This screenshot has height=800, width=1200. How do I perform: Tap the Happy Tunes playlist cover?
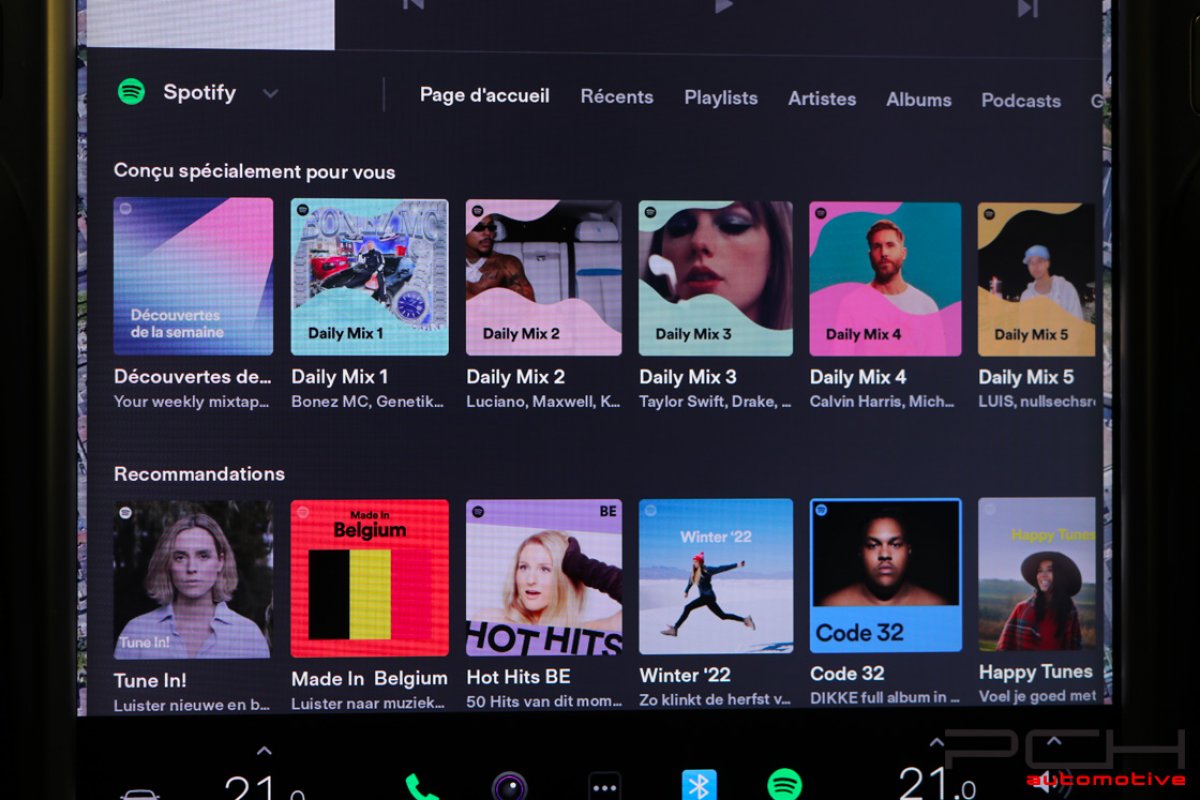1036,574
